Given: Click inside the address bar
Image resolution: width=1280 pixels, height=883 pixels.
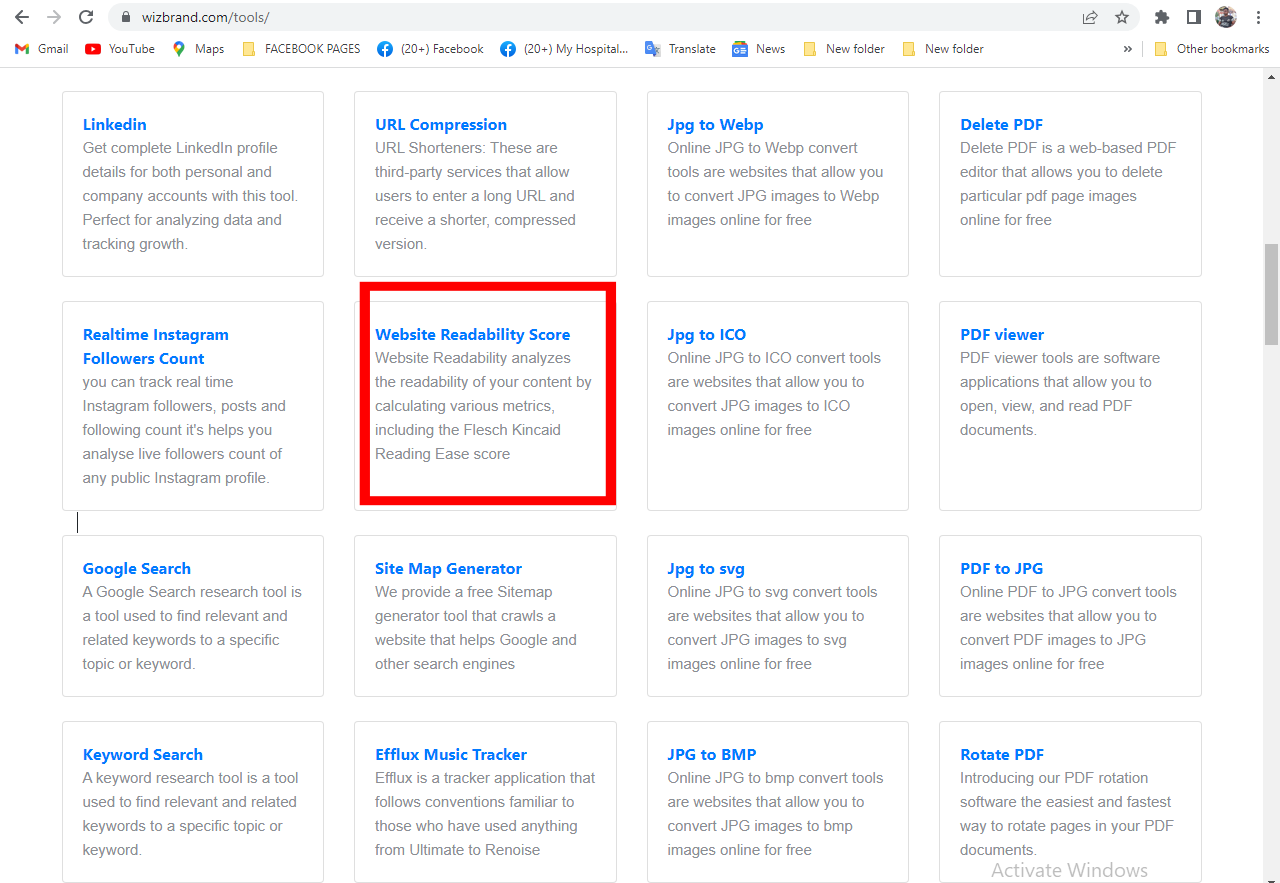Looking at the screenshot, I should point(400,17).
